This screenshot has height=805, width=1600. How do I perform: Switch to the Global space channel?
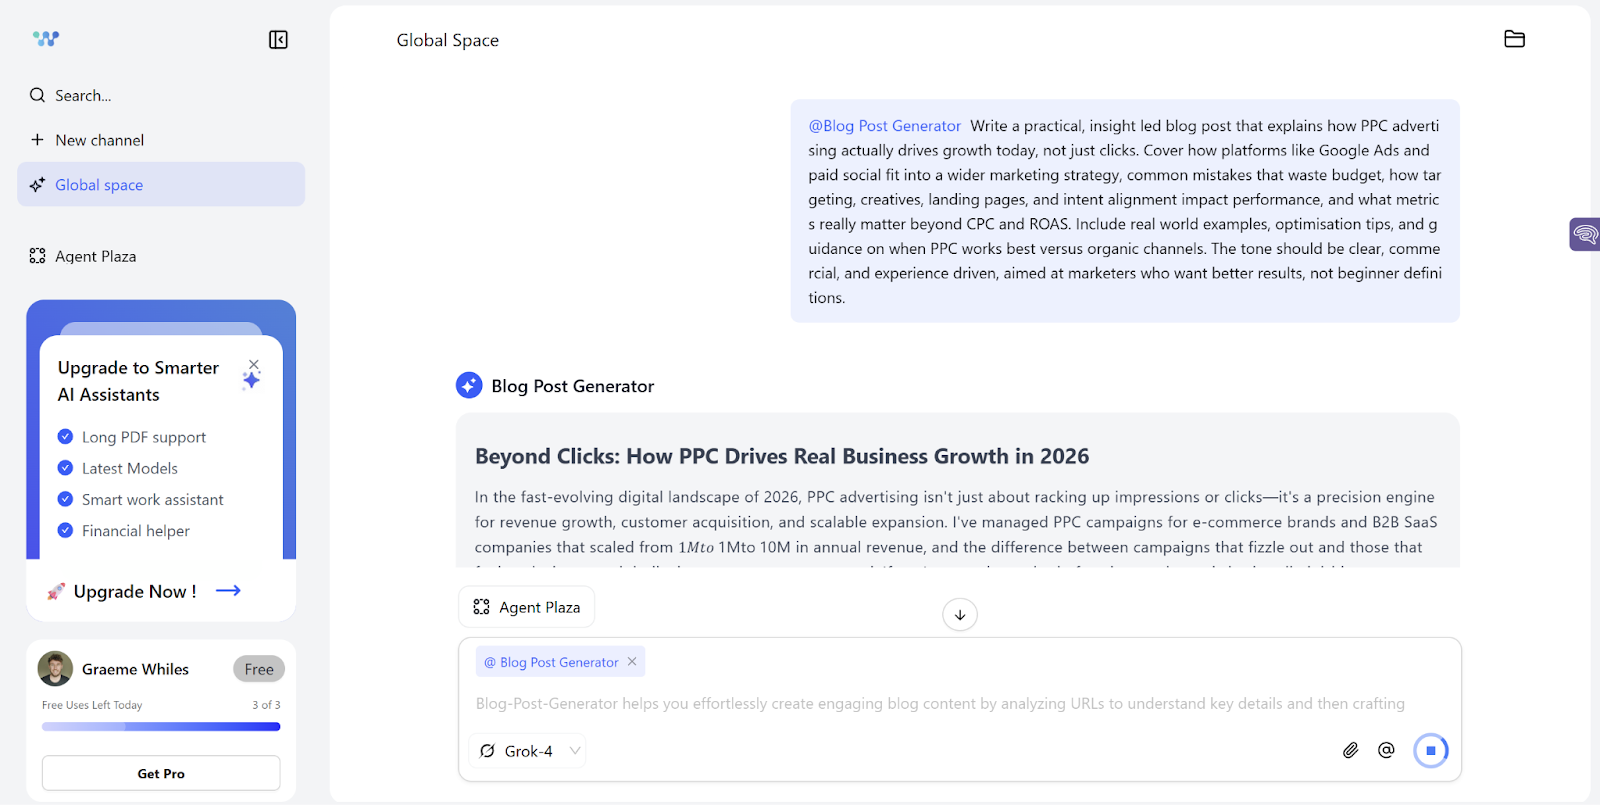click(98, 184)
